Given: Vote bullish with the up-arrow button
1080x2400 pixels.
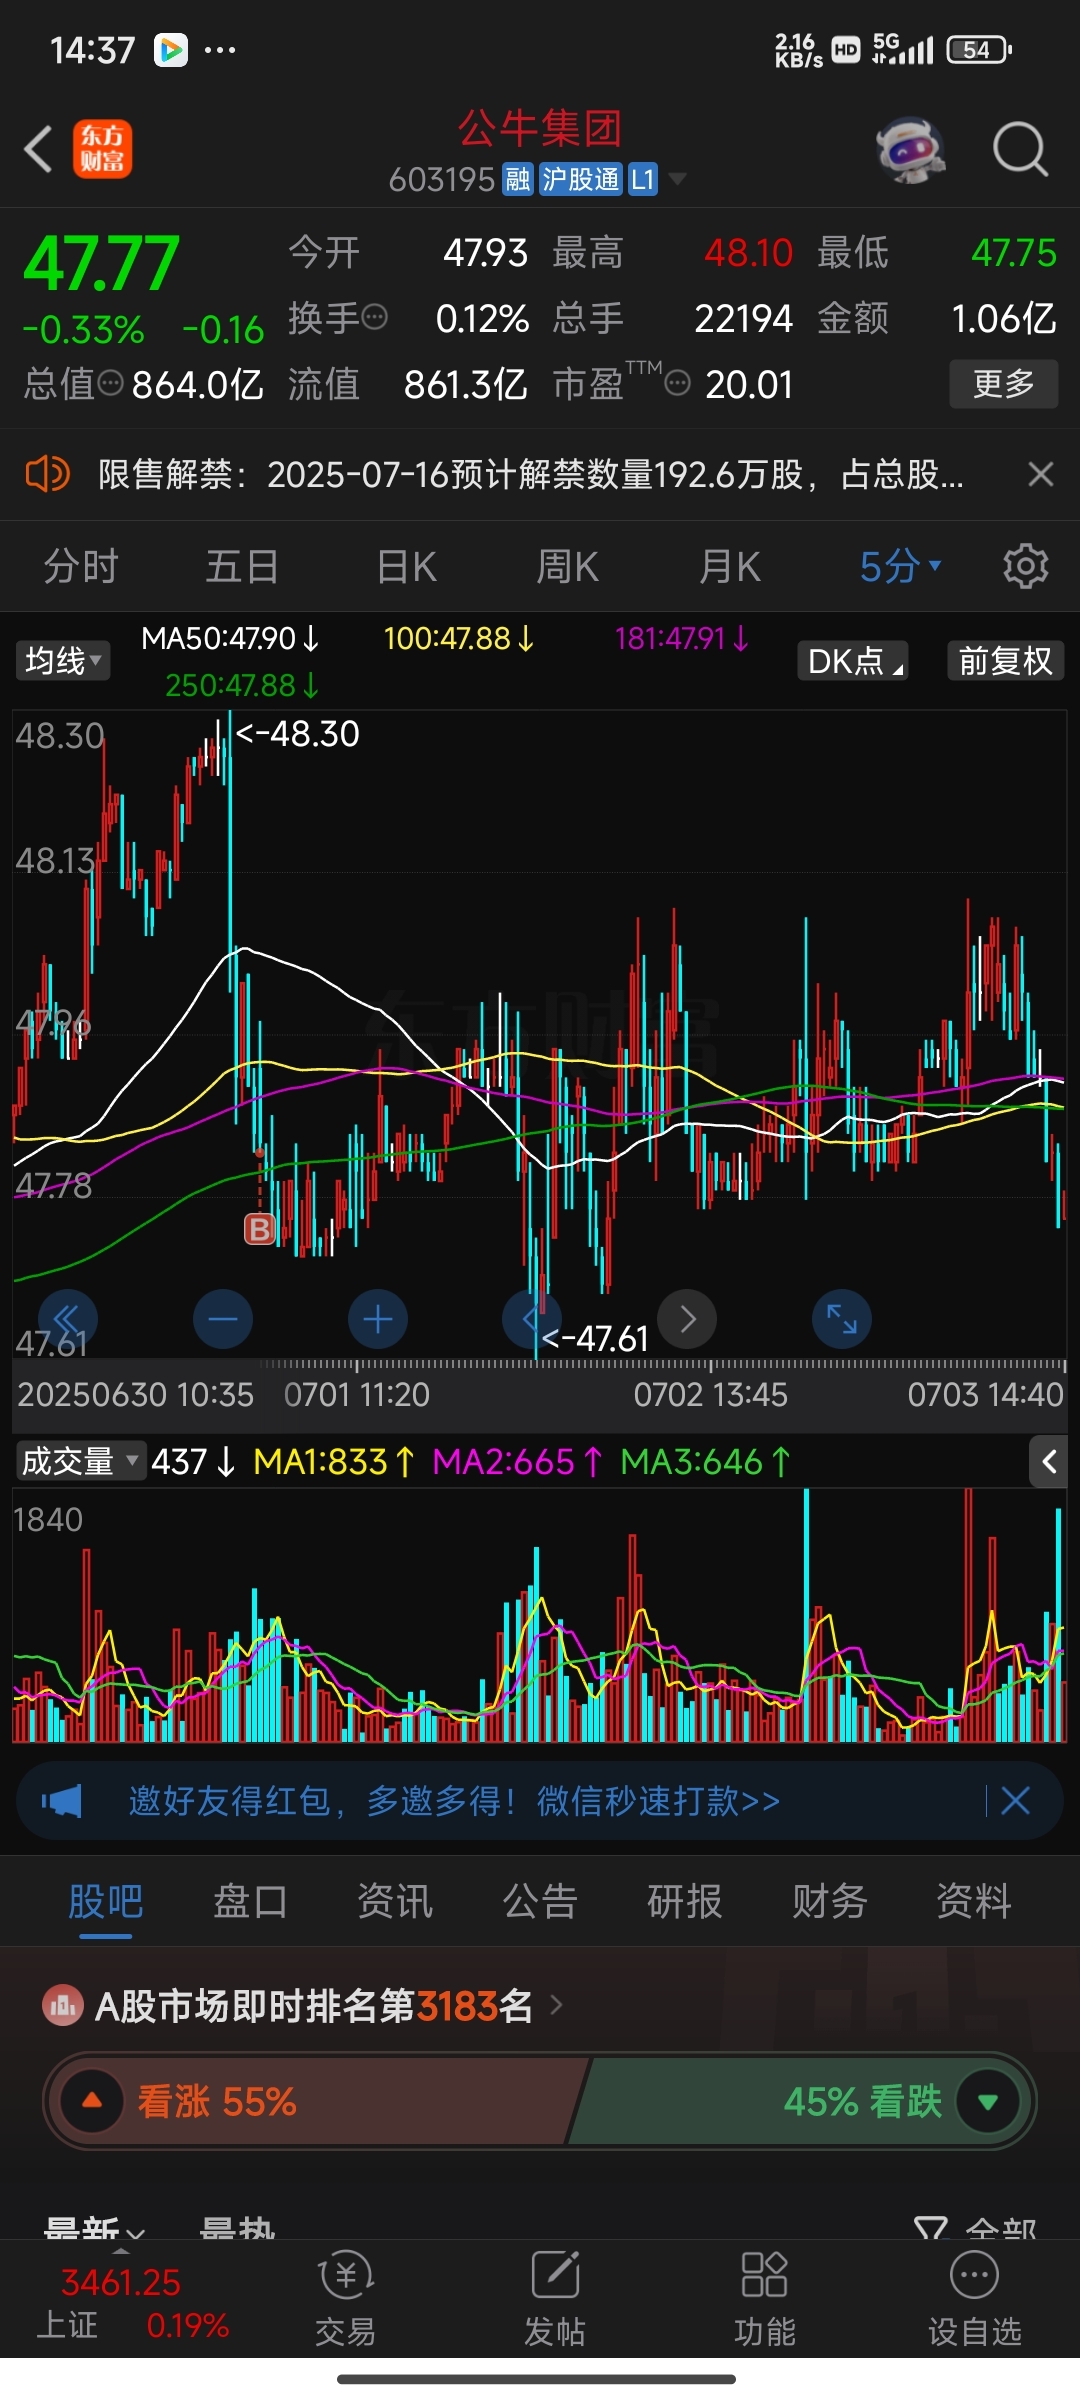Looking at the screenshot, I should point(92,2101).
